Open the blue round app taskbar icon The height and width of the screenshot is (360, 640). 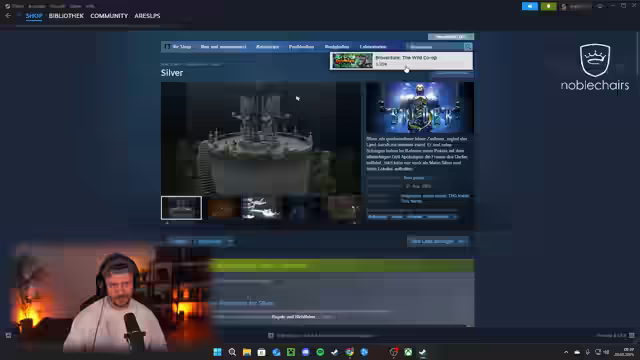pyautogui.click(x=364, y=352)
